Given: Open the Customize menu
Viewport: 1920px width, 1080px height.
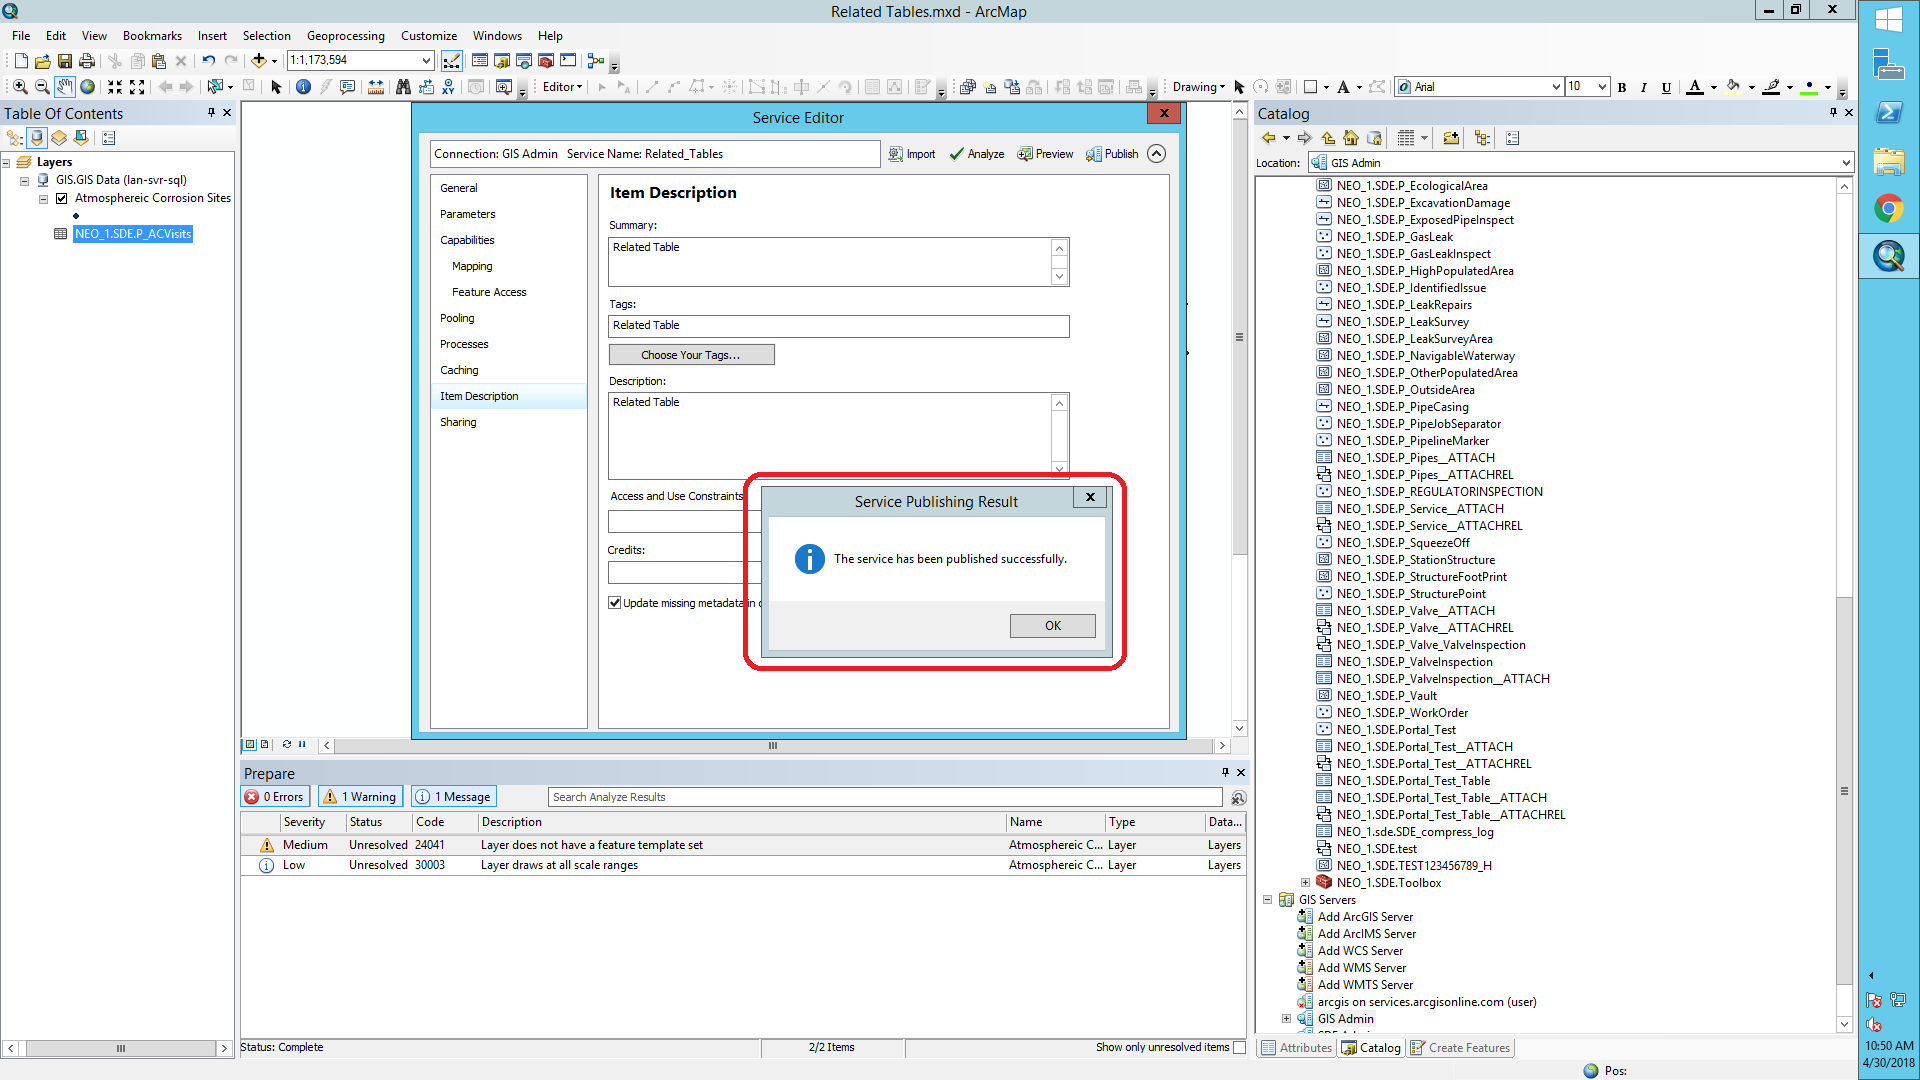Looking at the screenshot, I should tap(428, 36).
